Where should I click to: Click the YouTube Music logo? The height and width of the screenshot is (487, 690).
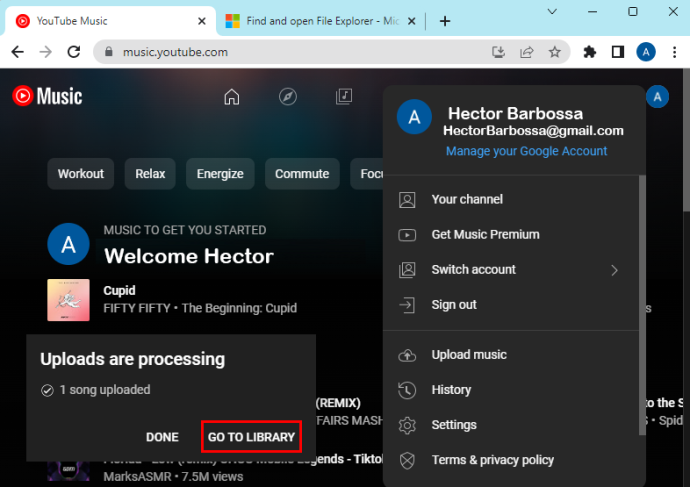point(48,96)
